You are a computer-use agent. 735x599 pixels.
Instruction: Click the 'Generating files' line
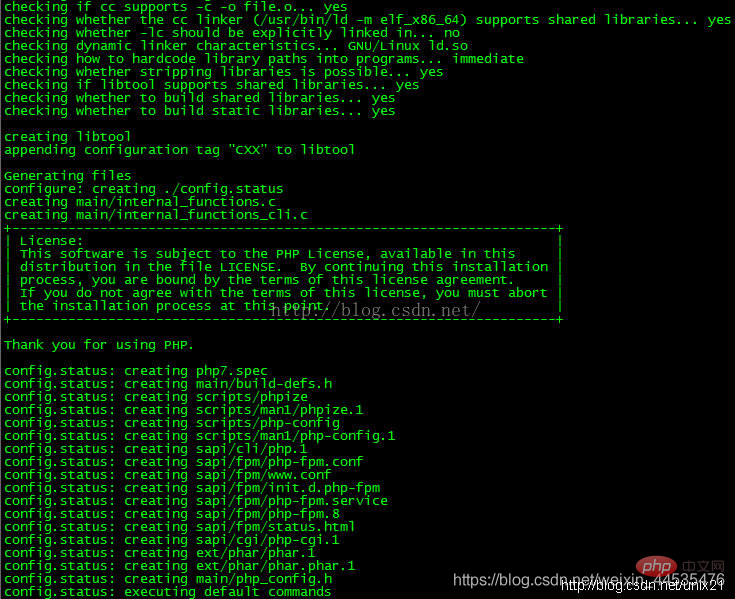pyautogui.click(x=68, y=176)
